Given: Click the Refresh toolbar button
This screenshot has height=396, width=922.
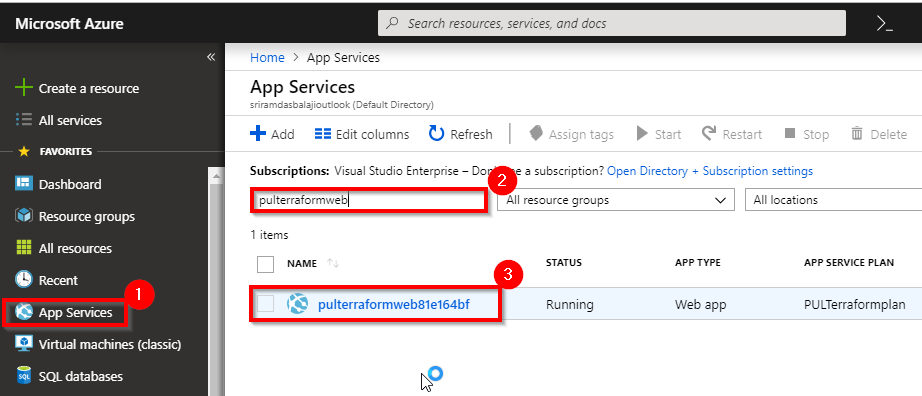Looking at the screenshot, I should coord(460,134).
